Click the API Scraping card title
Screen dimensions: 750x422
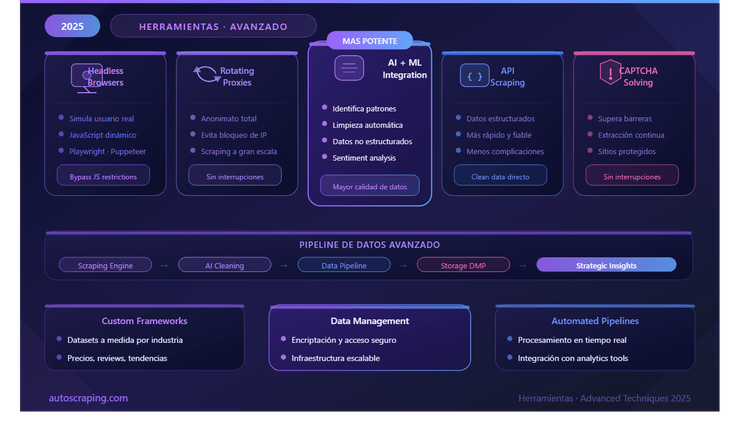pos(507,77)
